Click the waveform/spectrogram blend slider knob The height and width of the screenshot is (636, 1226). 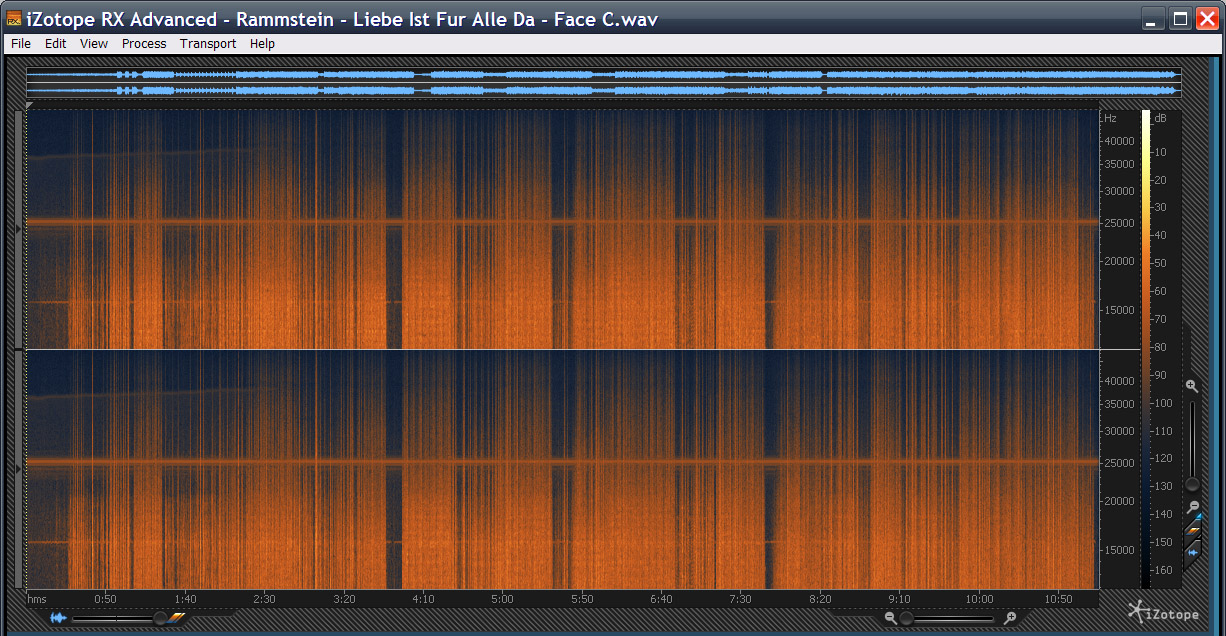pos(159,618)
